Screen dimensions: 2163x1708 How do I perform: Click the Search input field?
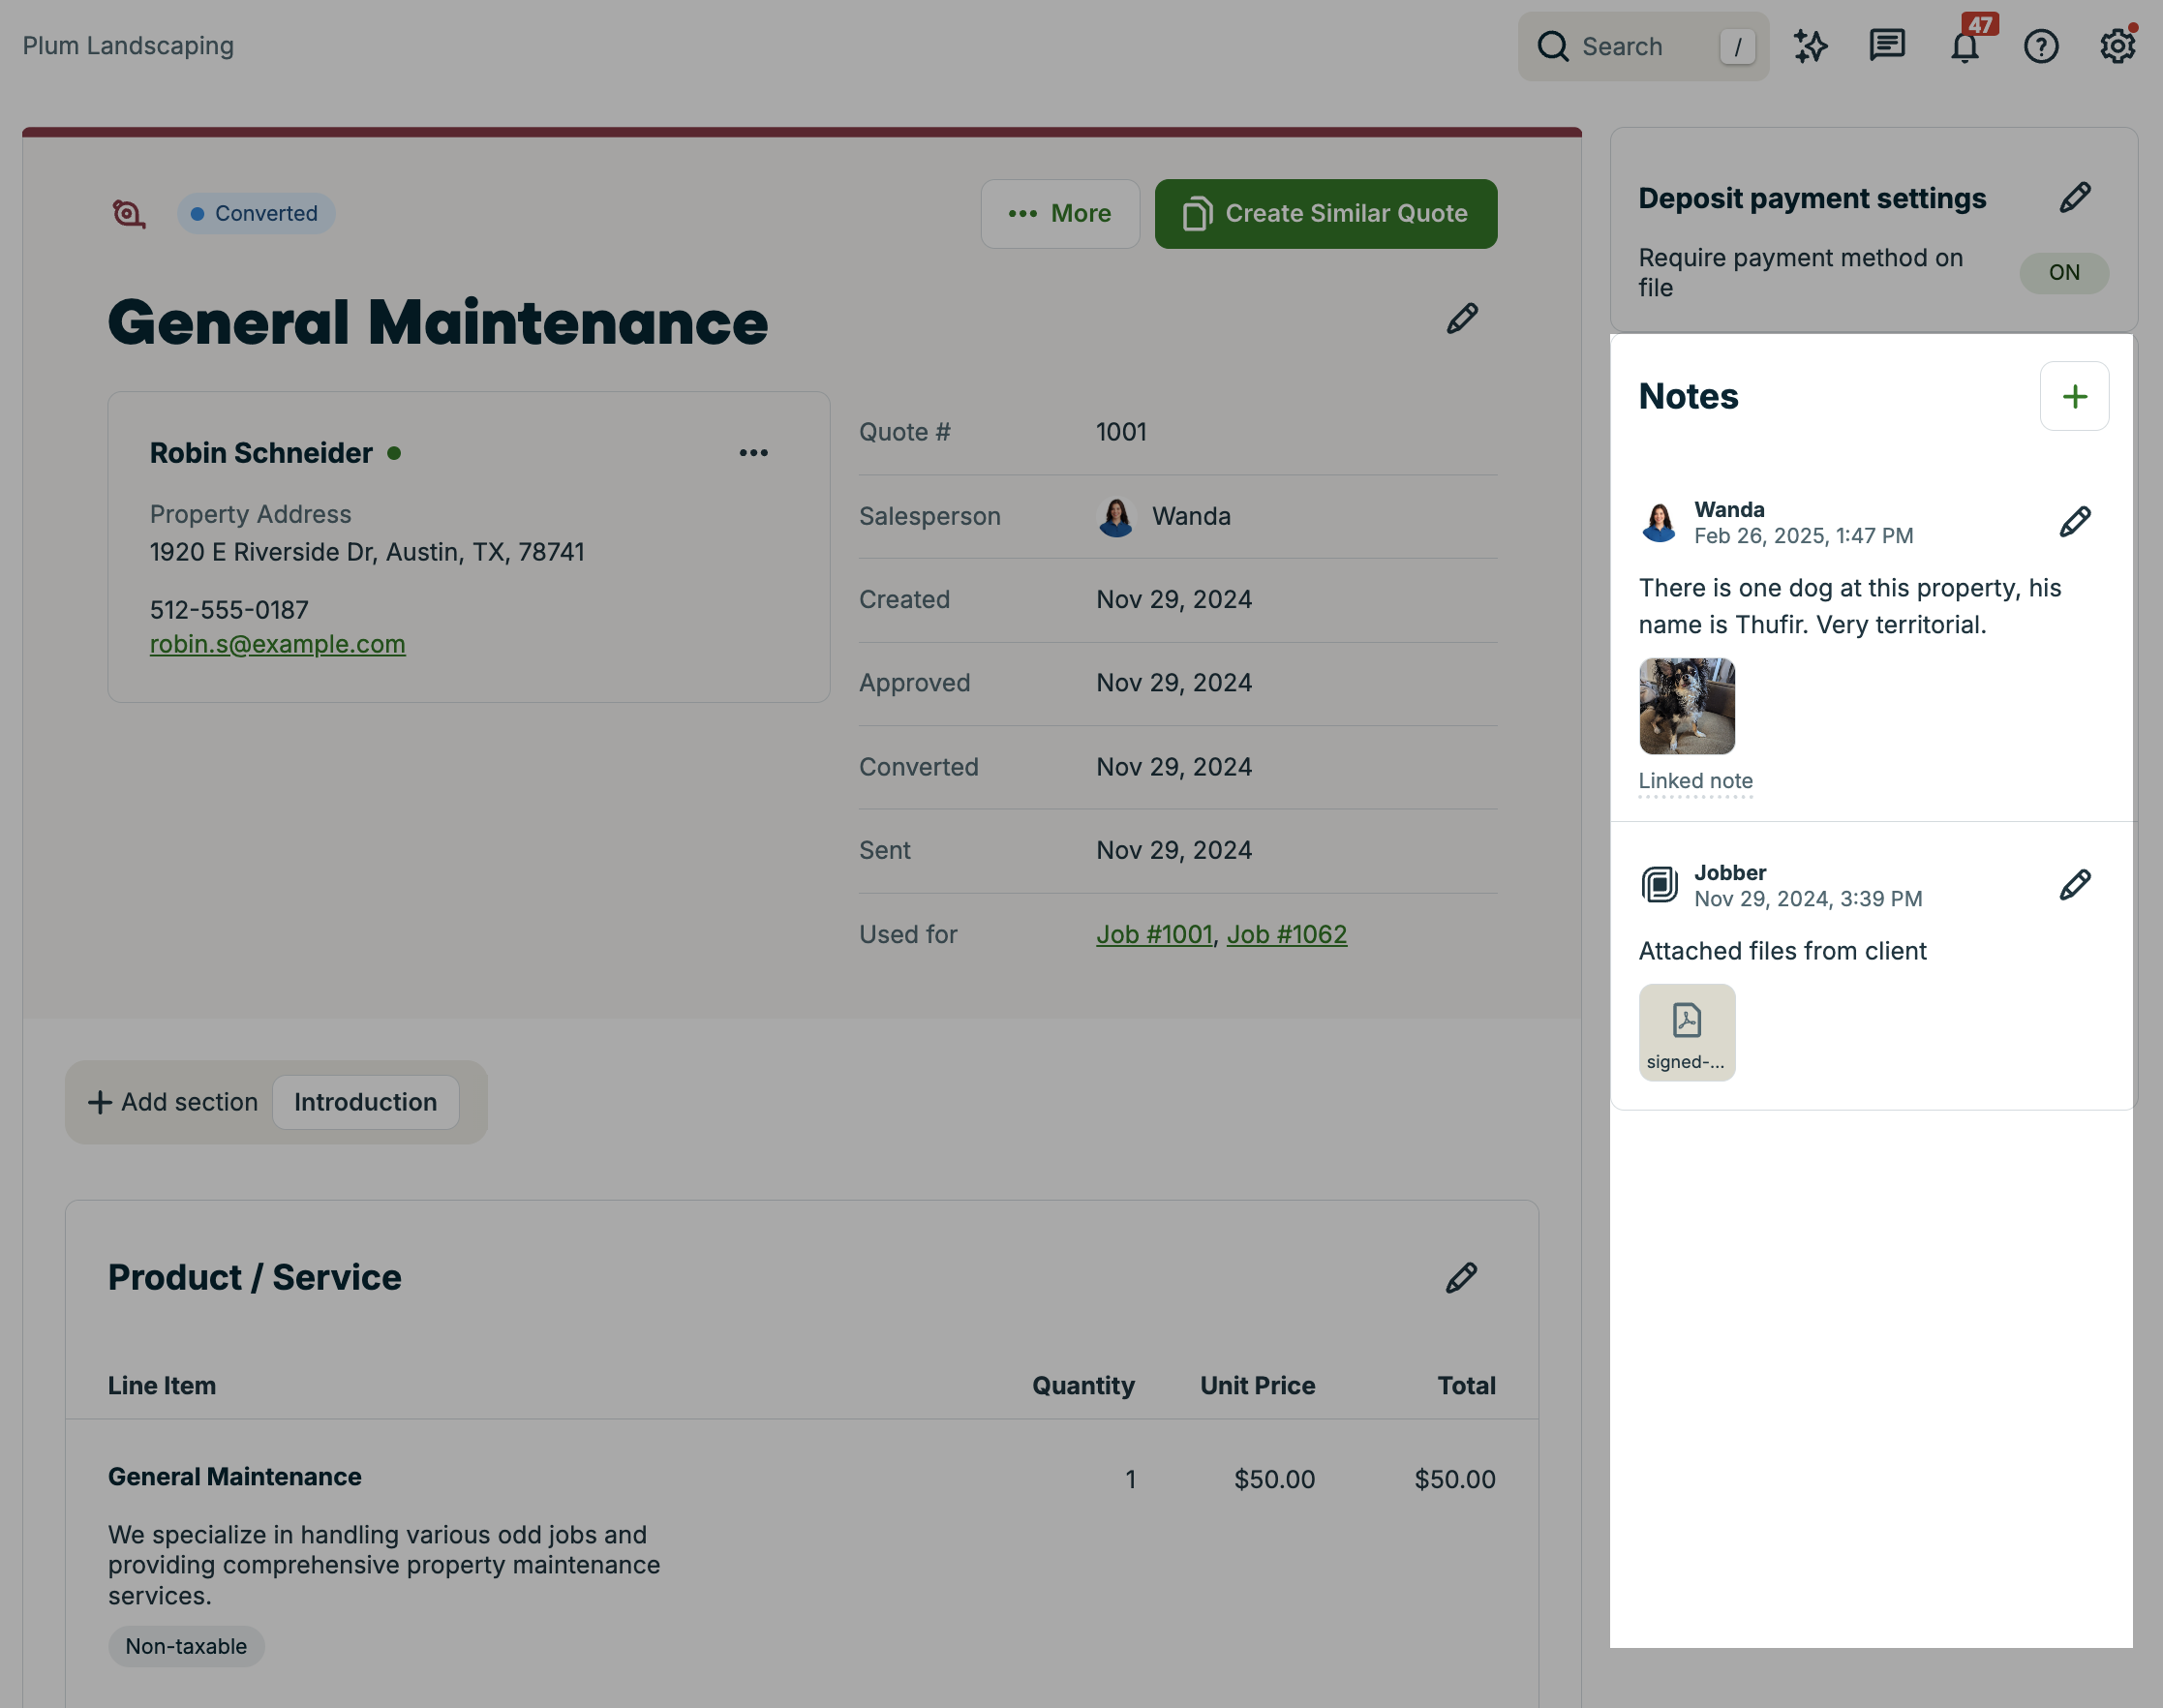(x=1640, y=46)
